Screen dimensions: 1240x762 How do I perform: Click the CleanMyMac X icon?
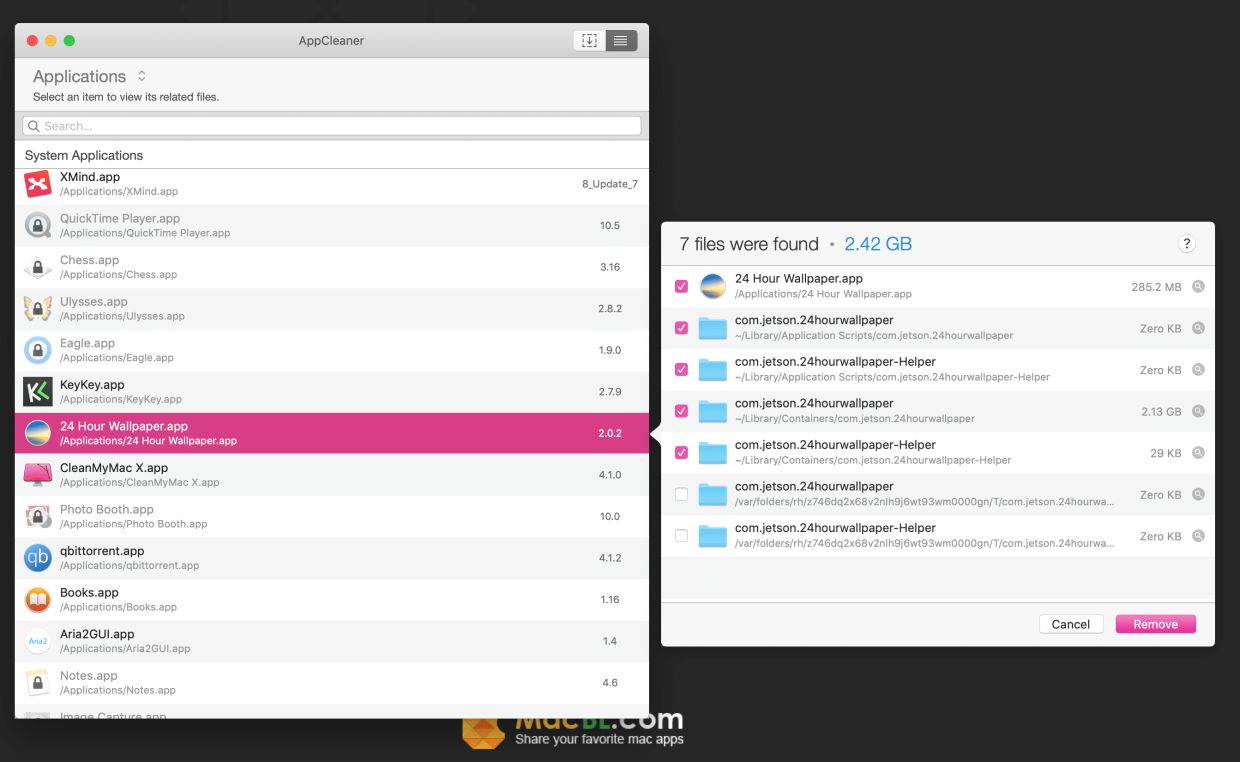point(38,475)
